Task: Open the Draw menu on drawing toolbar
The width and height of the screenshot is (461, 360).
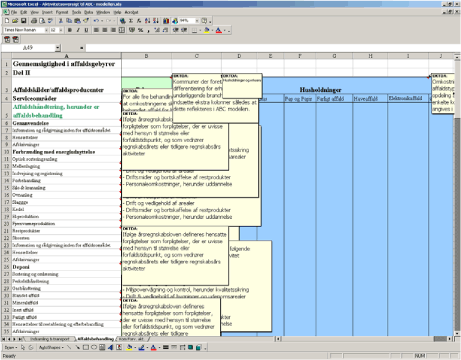Action: coord(11,348)
